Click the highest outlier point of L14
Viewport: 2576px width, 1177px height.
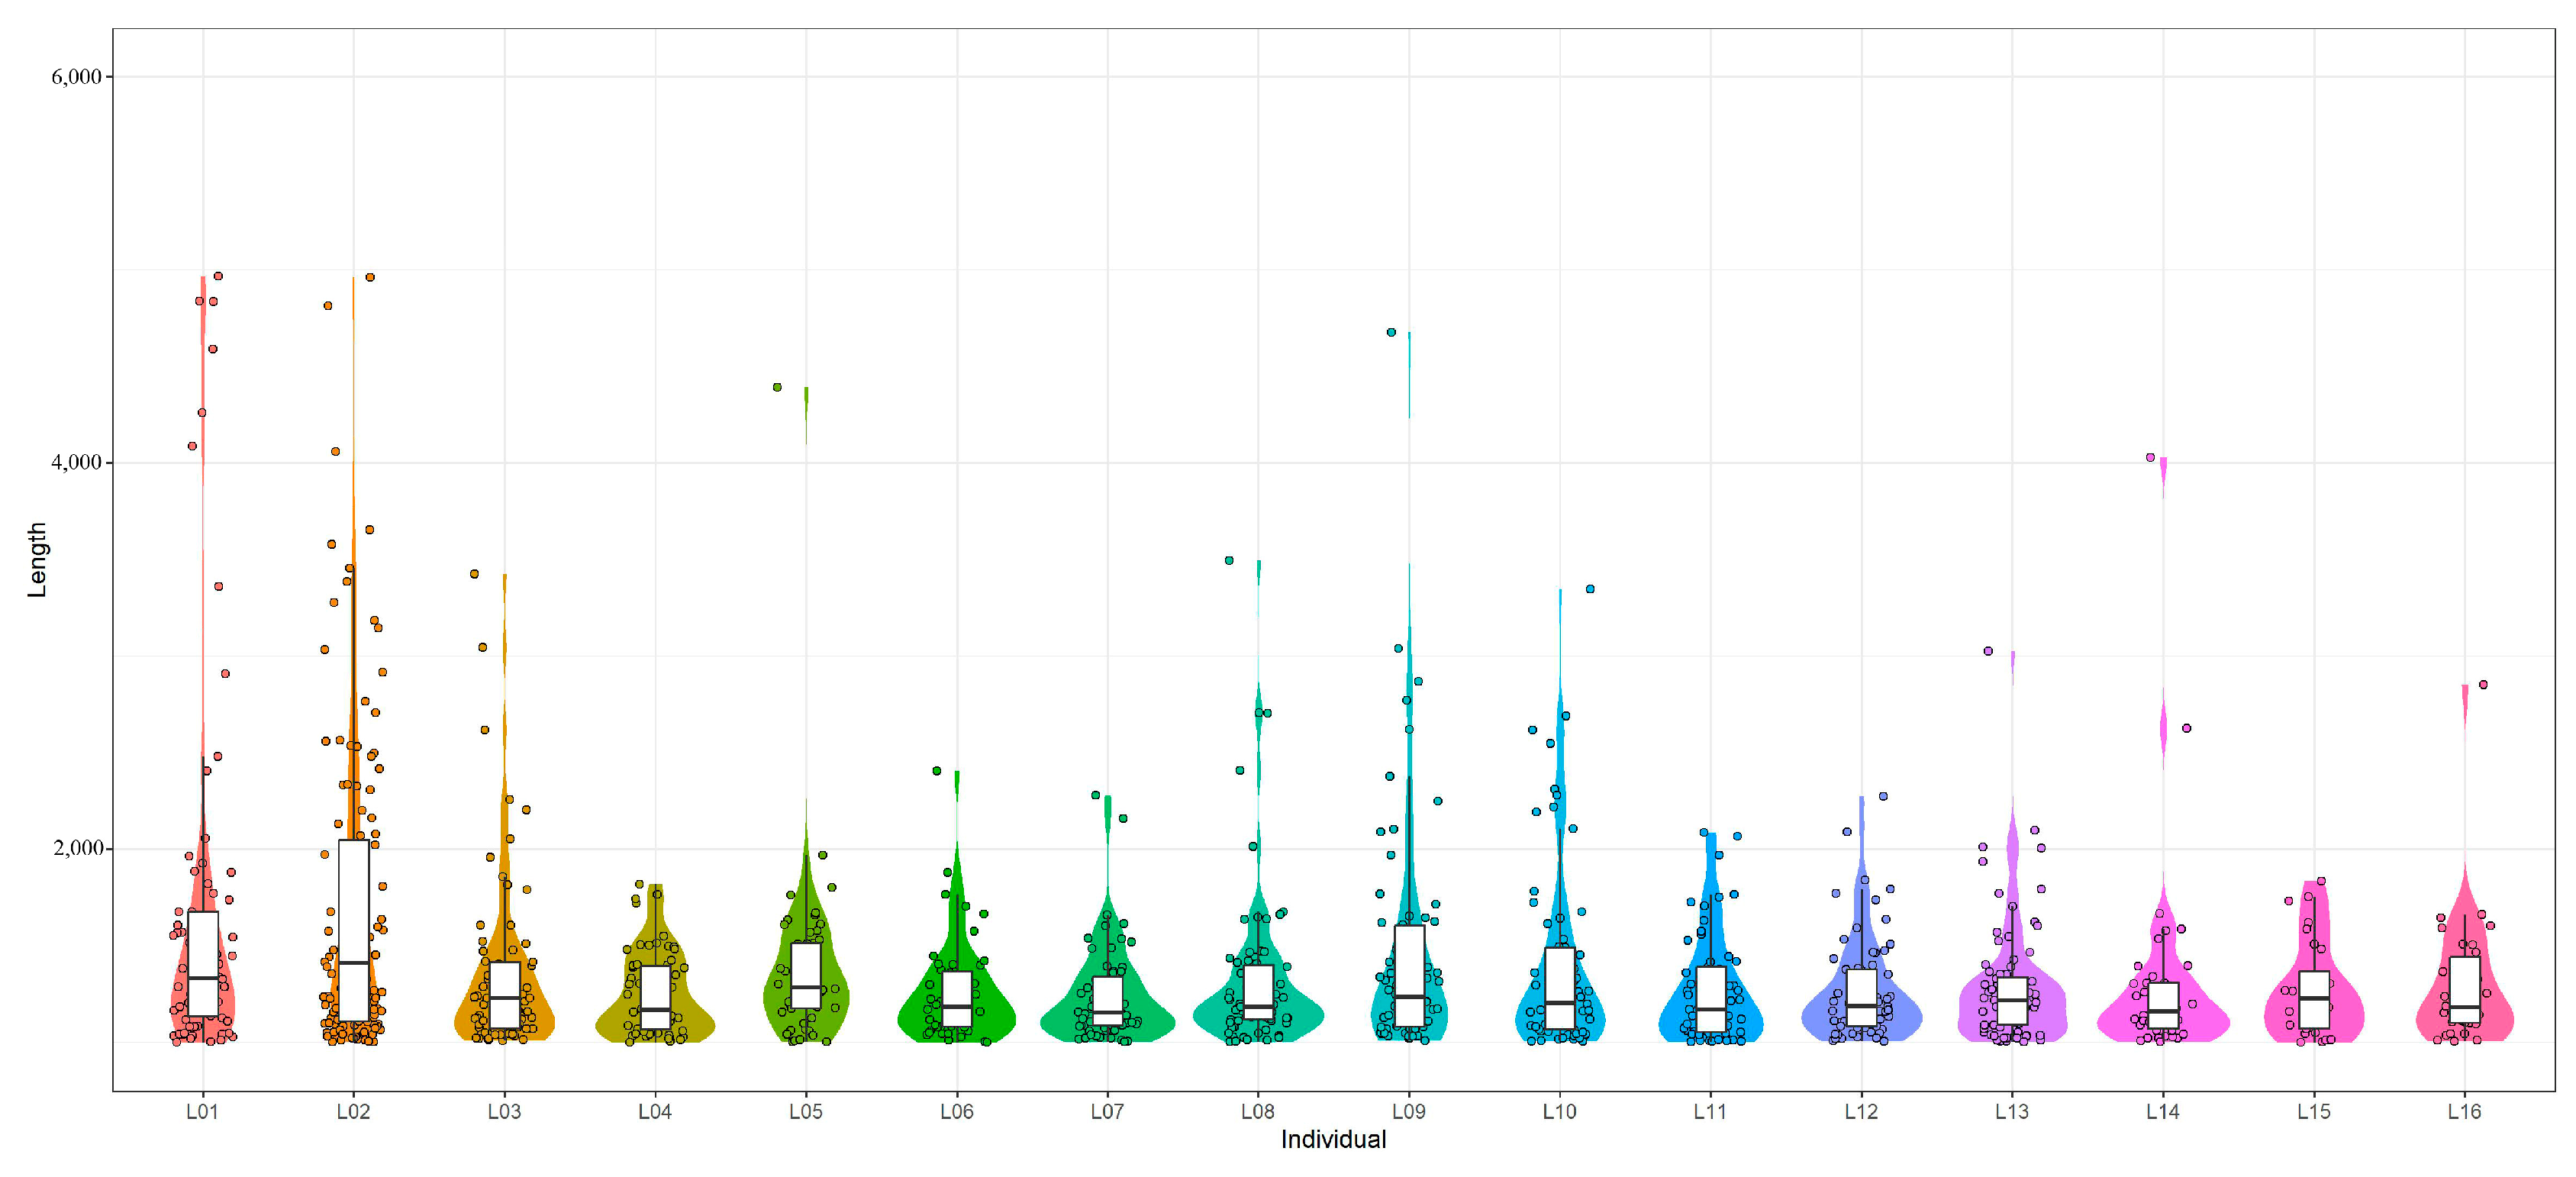2150,458
